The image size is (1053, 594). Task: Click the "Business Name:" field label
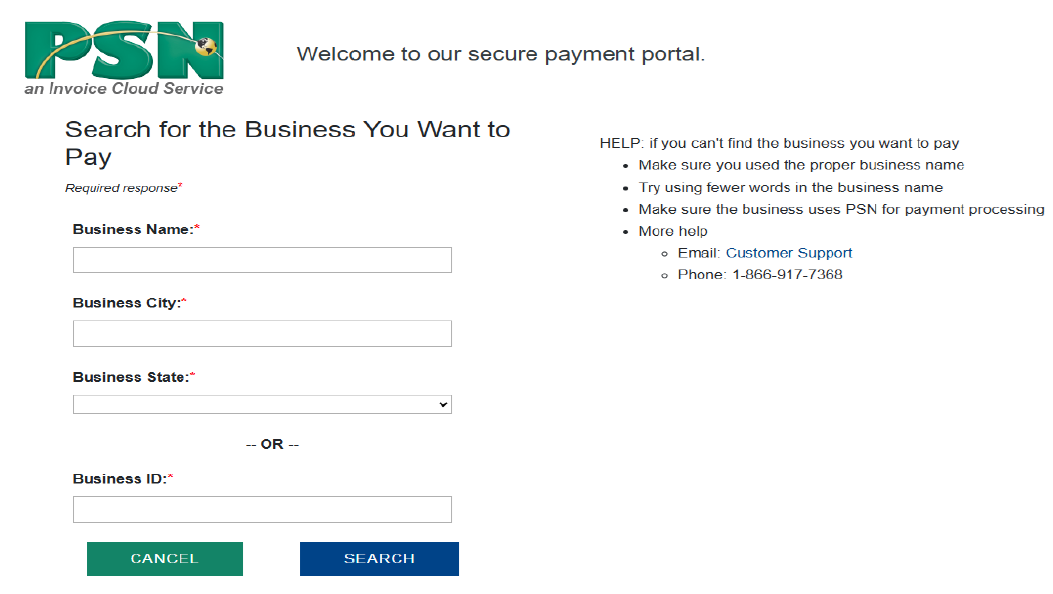pyautogui.click(x=133, y=229)
